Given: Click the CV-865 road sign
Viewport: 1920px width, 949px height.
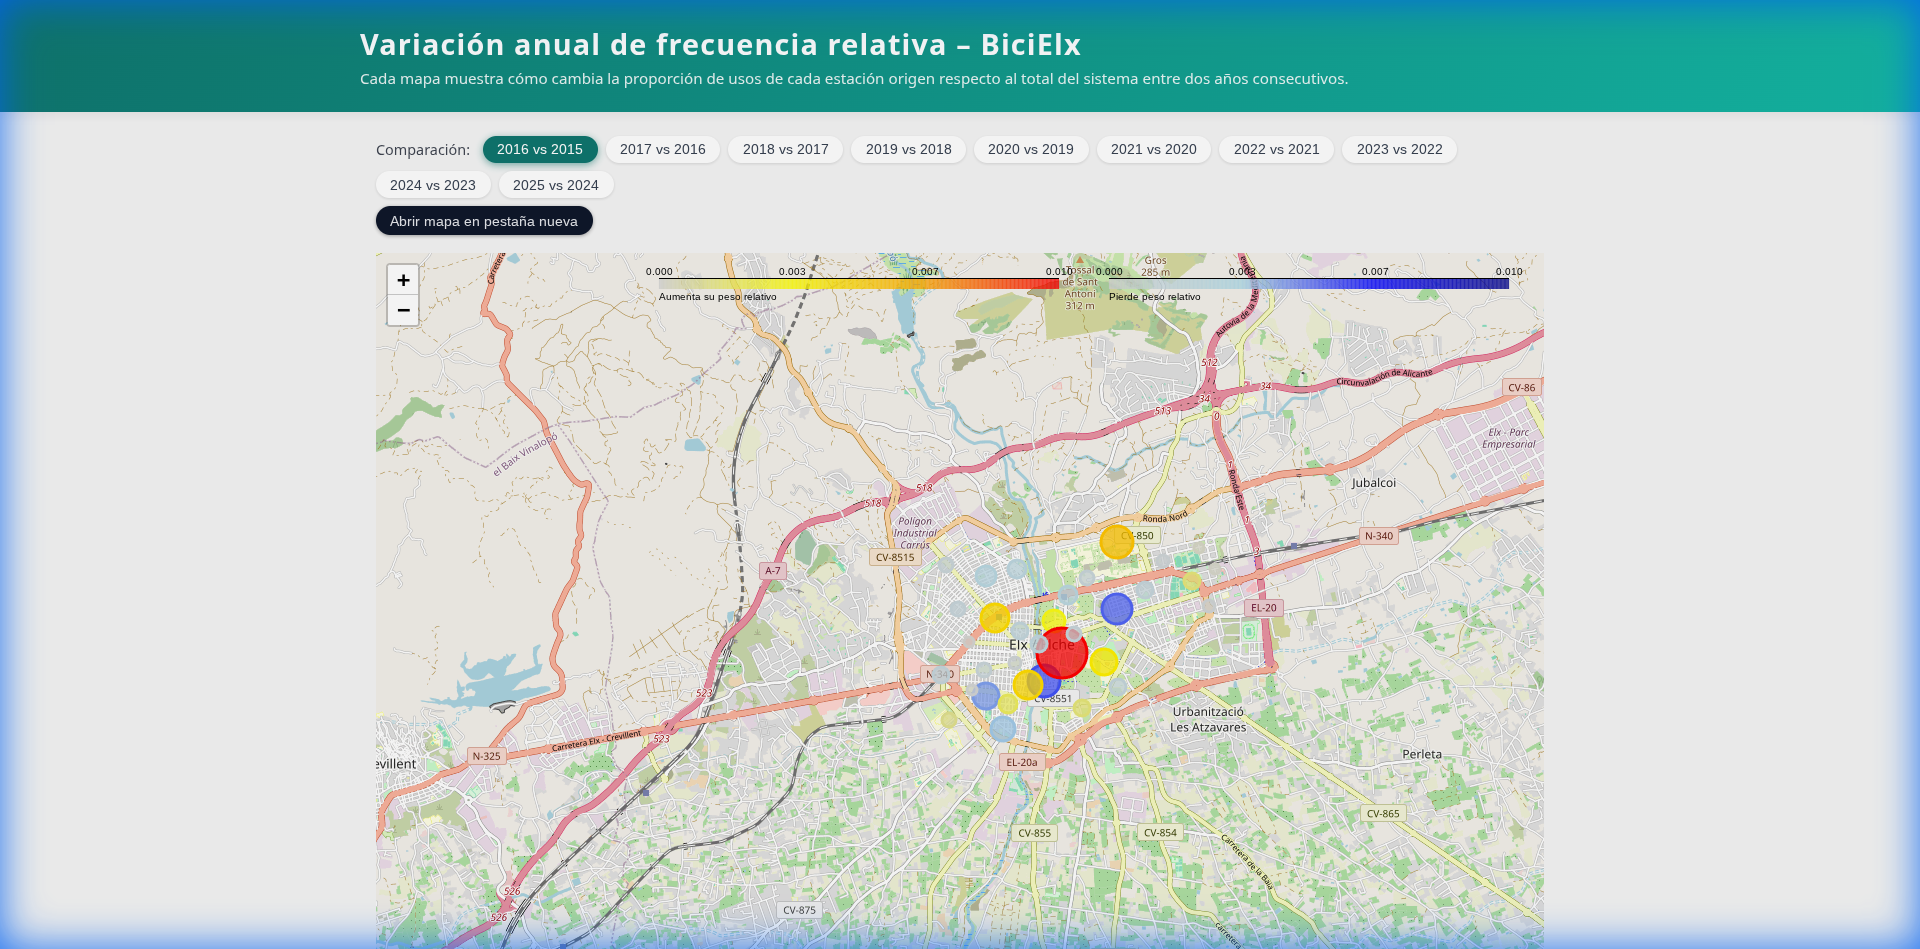Looking at the screenshot, I should 1384,814.
